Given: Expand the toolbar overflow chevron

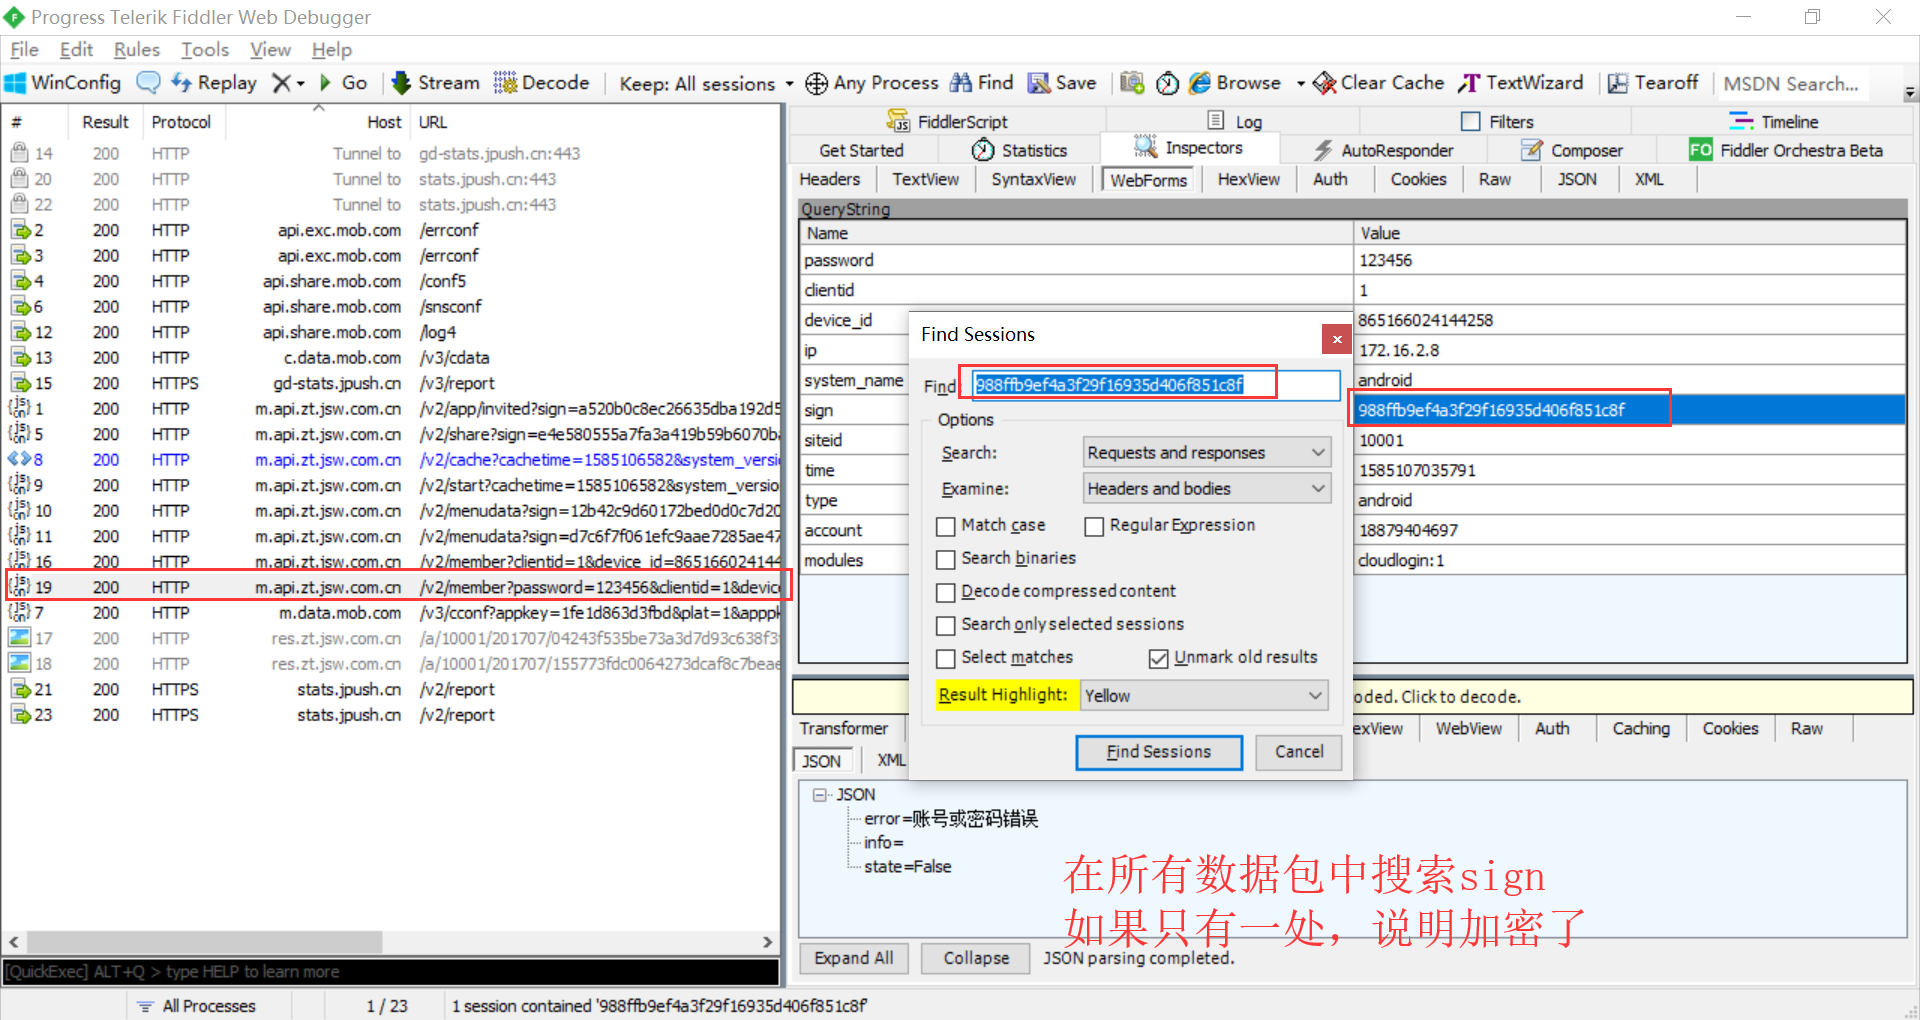Looking at the screenshot, I should pos(1910,93).
